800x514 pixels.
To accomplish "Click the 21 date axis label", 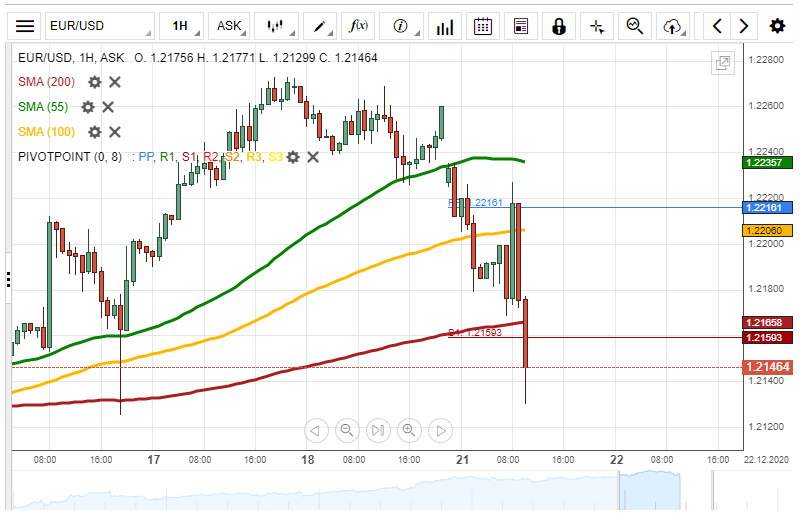I will tap(462, 460).
